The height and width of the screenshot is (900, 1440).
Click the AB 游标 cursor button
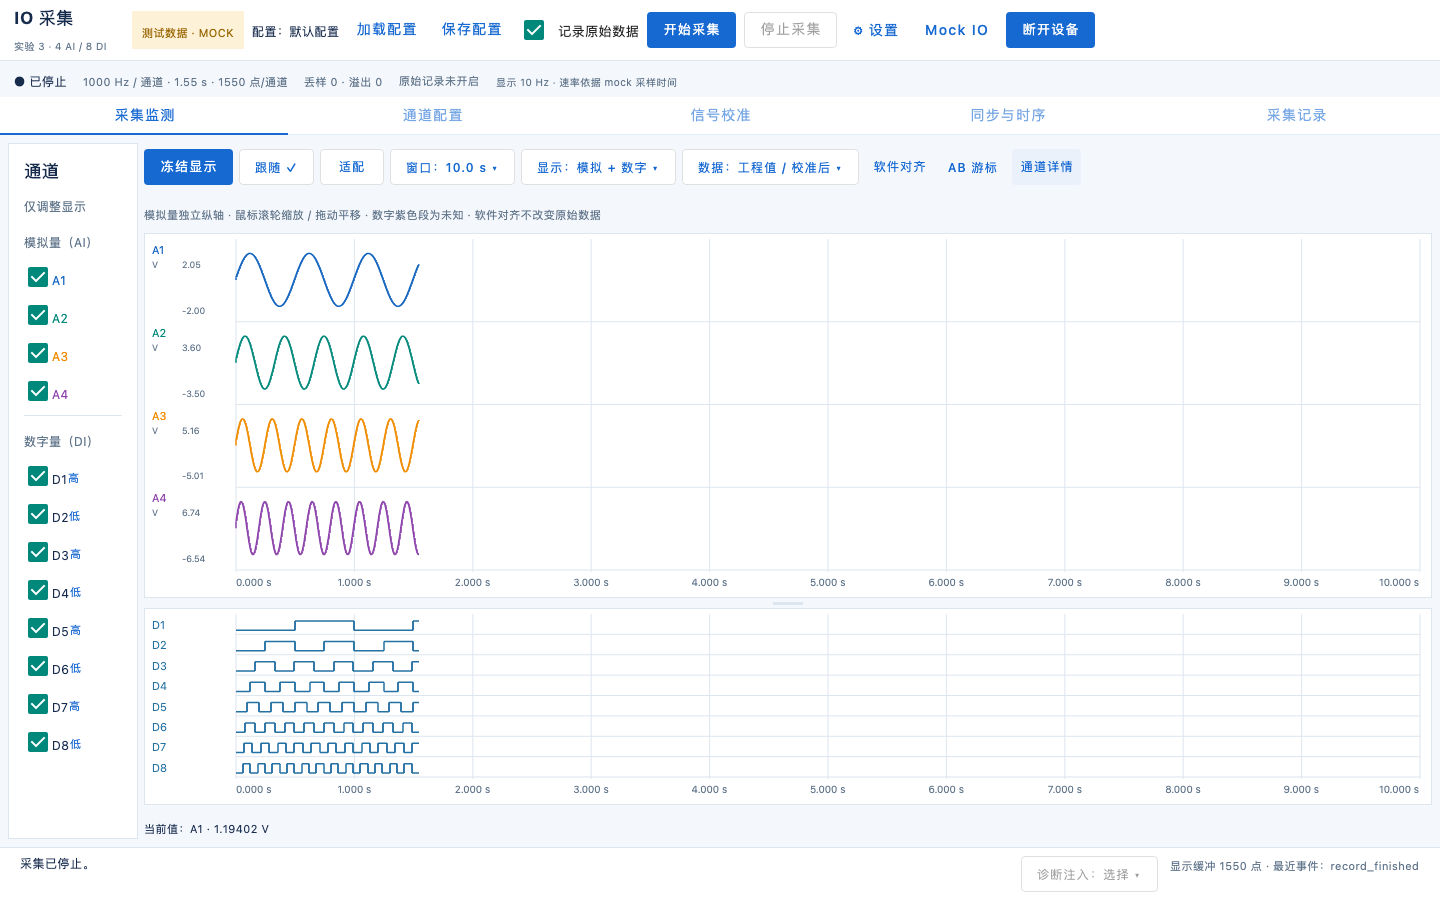[x=973, y=167]
